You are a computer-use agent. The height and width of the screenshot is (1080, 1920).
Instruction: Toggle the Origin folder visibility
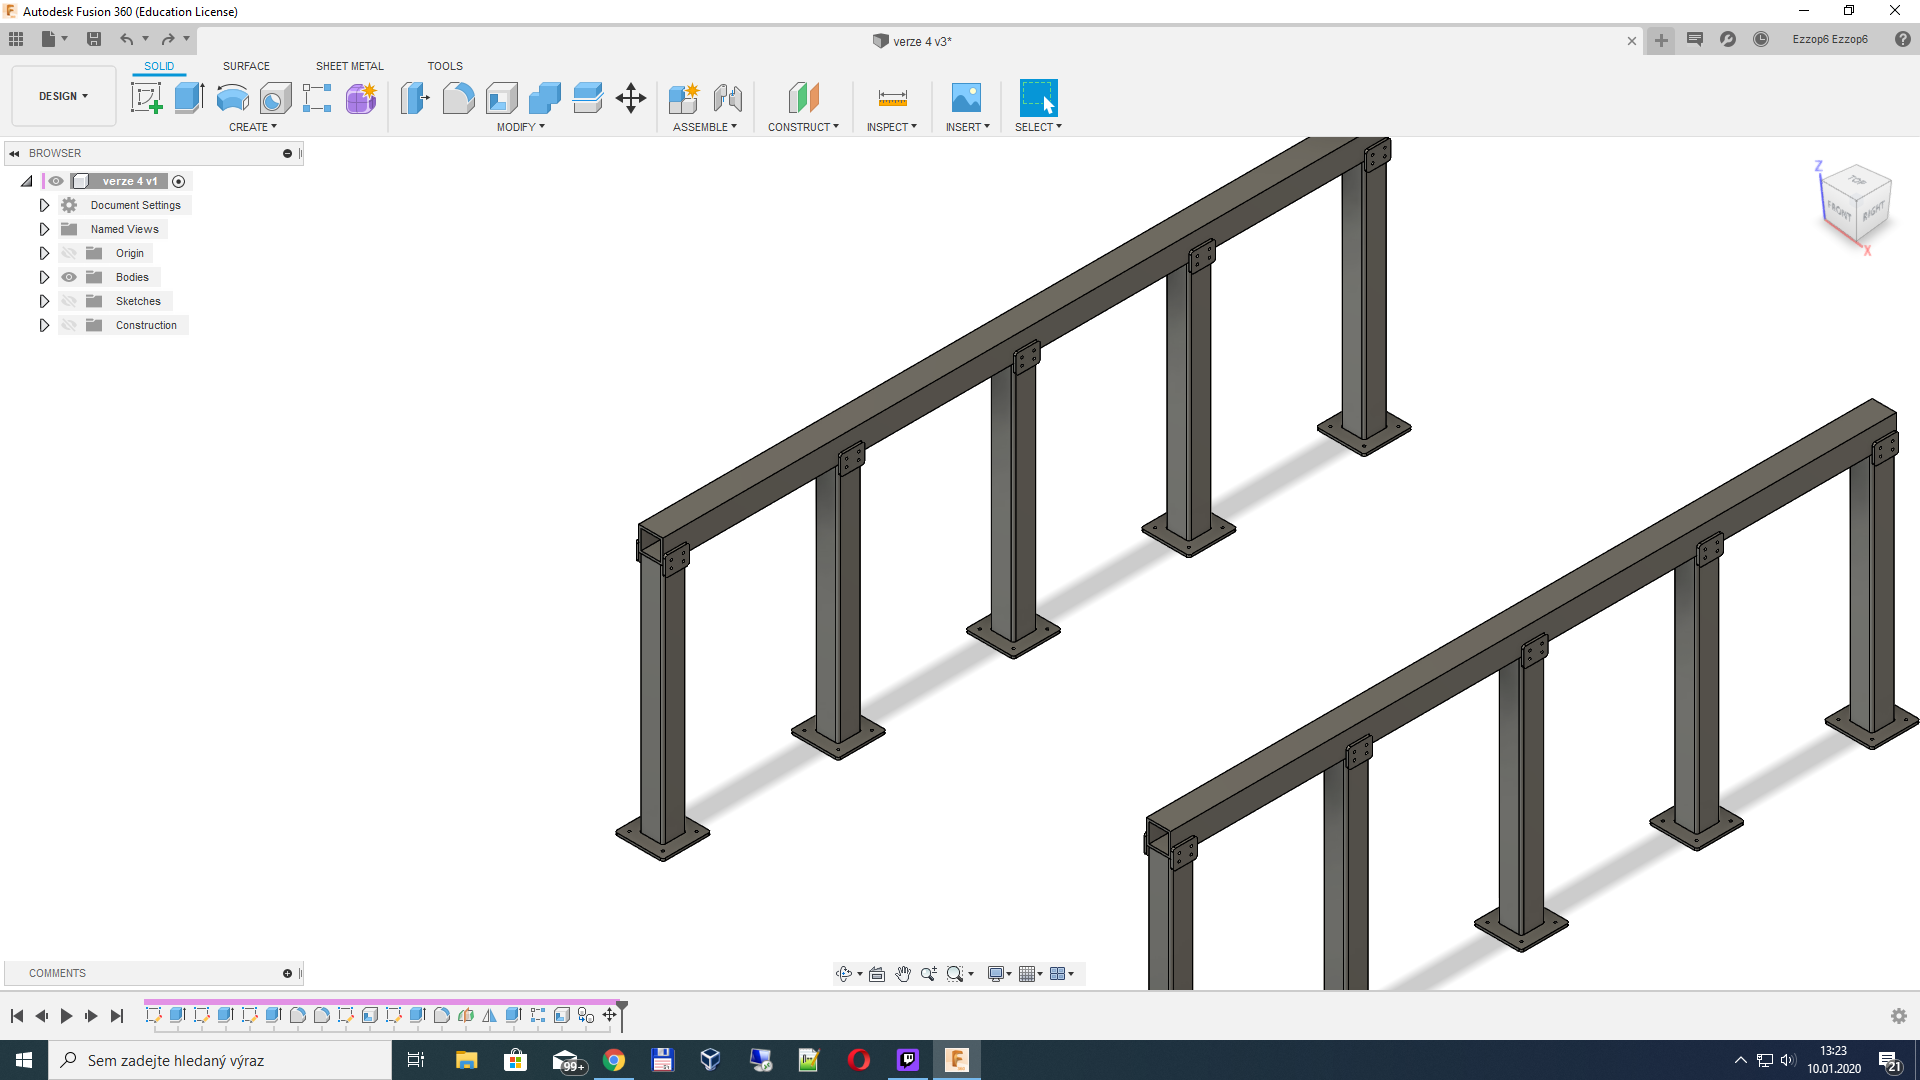[x=69, y=253]
